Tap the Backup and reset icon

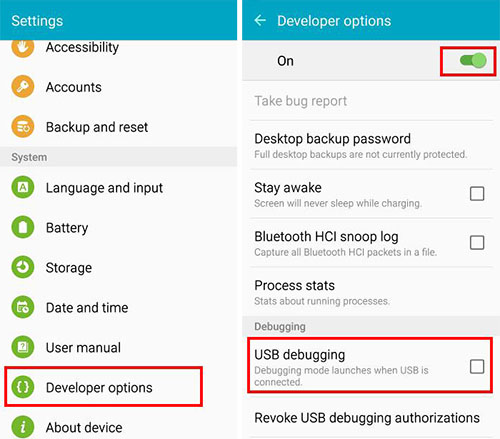(x=23, y=127)
